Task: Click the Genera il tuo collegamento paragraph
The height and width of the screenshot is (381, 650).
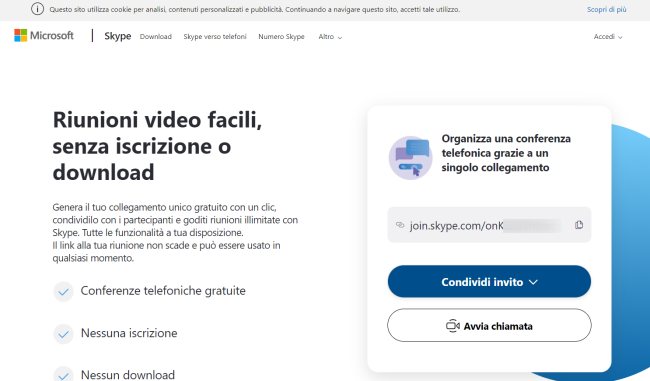Action: pyautogui.click(x=175, y=232)
